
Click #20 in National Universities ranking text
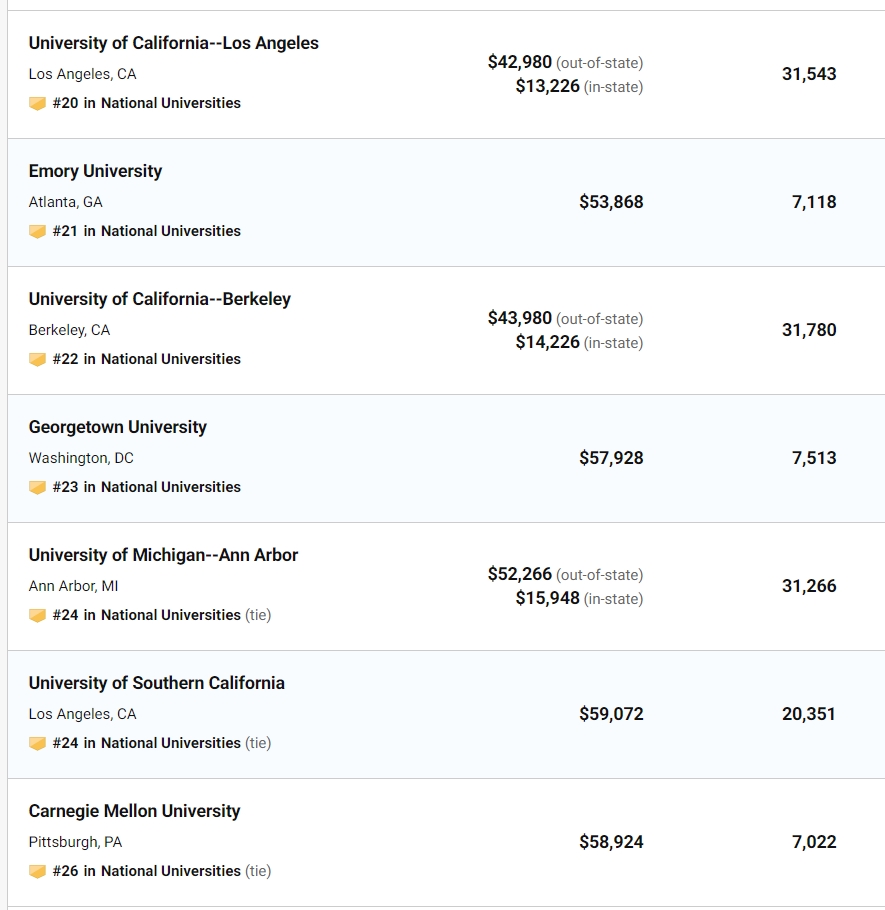click(x=146, y=103)
